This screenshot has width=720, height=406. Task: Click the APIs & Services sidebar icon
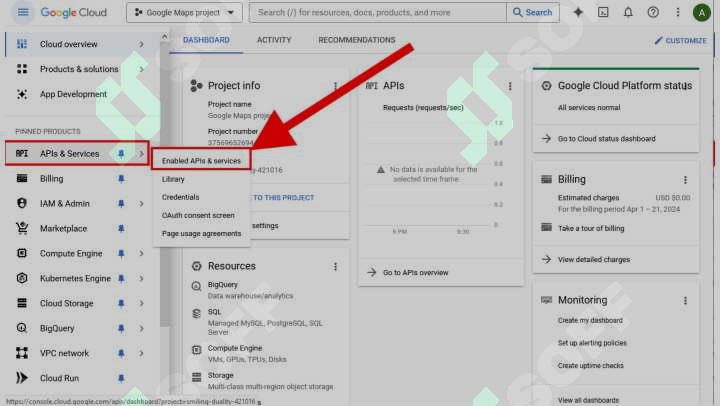click(22, 153)
